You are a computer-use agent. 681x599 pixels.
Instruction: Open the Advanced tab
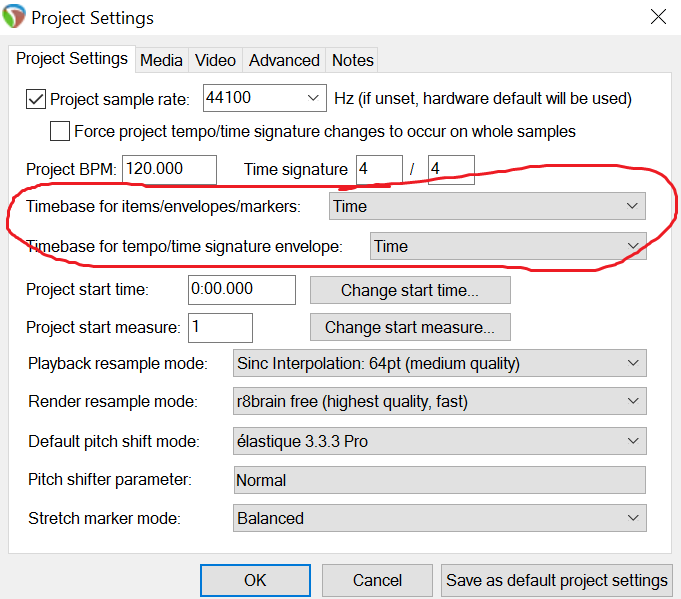(x=284, y=60)
